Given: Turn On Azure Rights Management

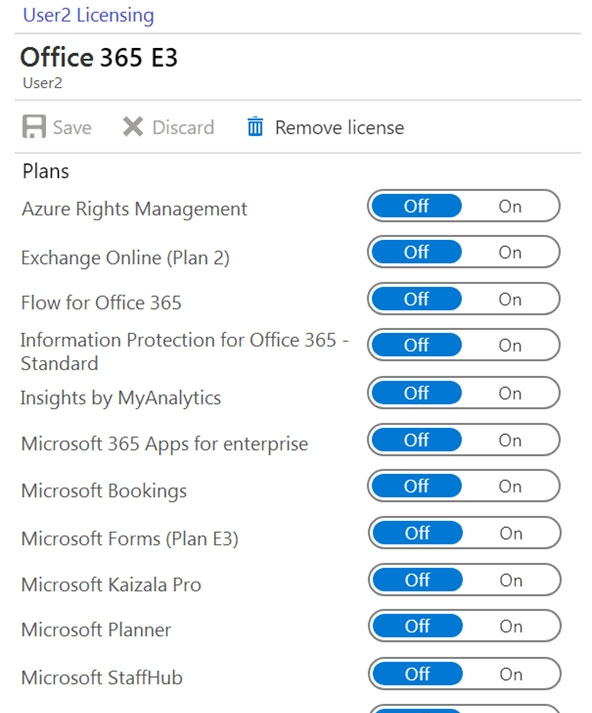Looking at the screenshot, I should (x=510, y=206).
